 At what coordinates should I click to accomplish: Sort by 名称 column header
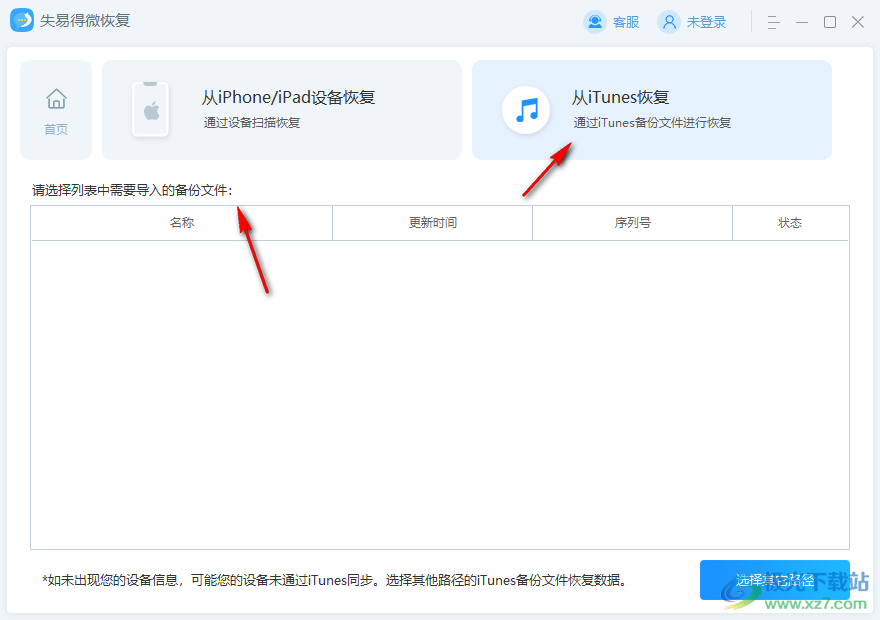click(x=182, y=223)
